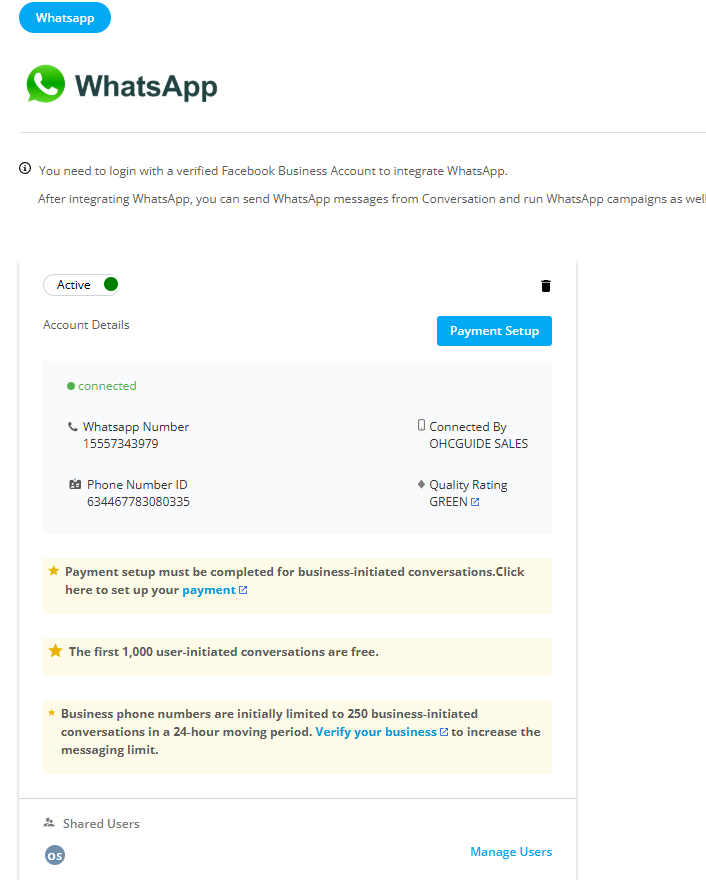Click the star icon on free conversations notice
The image size is (706, 880).
point(56,651)
